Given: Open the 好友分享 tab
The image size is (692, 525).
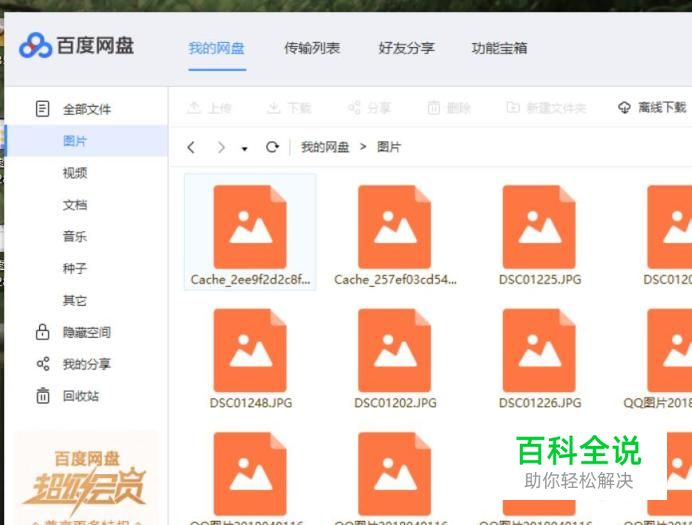Looking at the screenshot, I should (406, 48).
